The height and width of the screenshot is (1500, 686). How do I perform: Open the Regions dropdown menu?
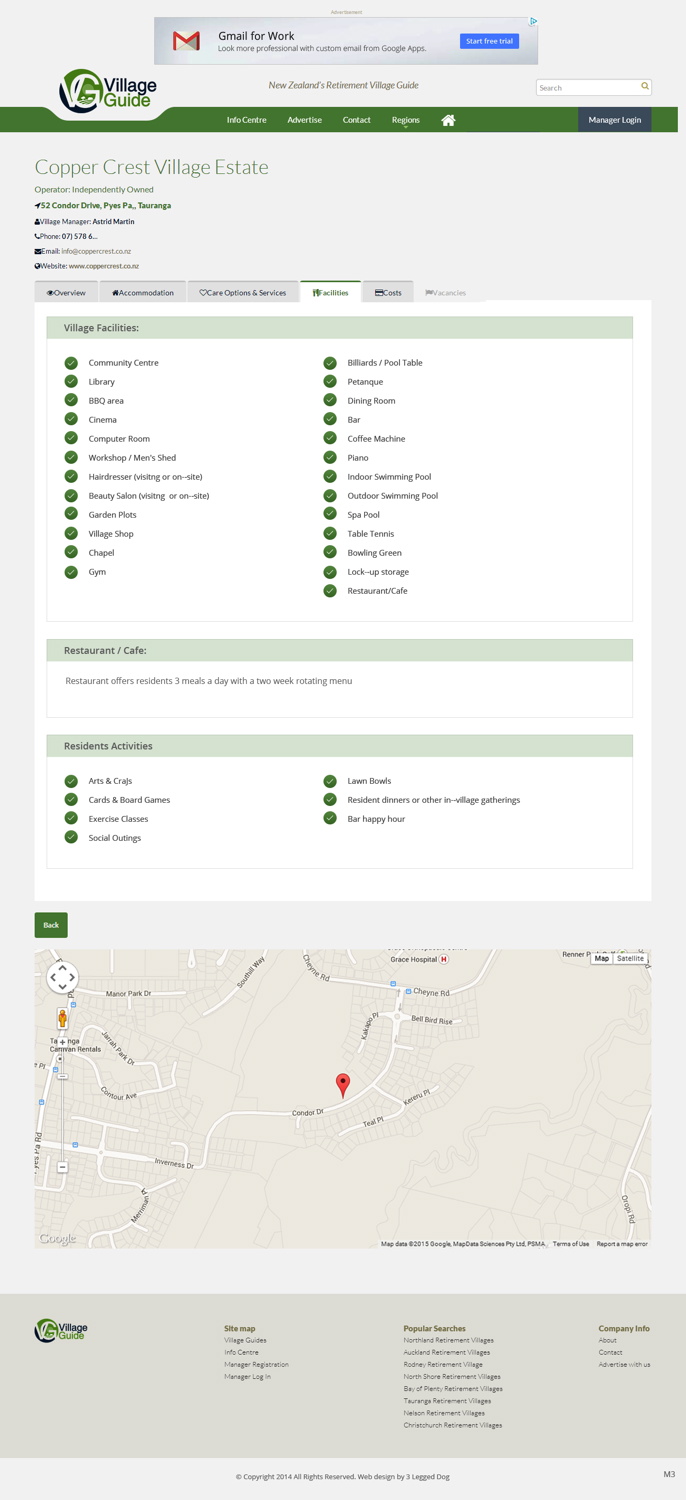pos(405,120)
